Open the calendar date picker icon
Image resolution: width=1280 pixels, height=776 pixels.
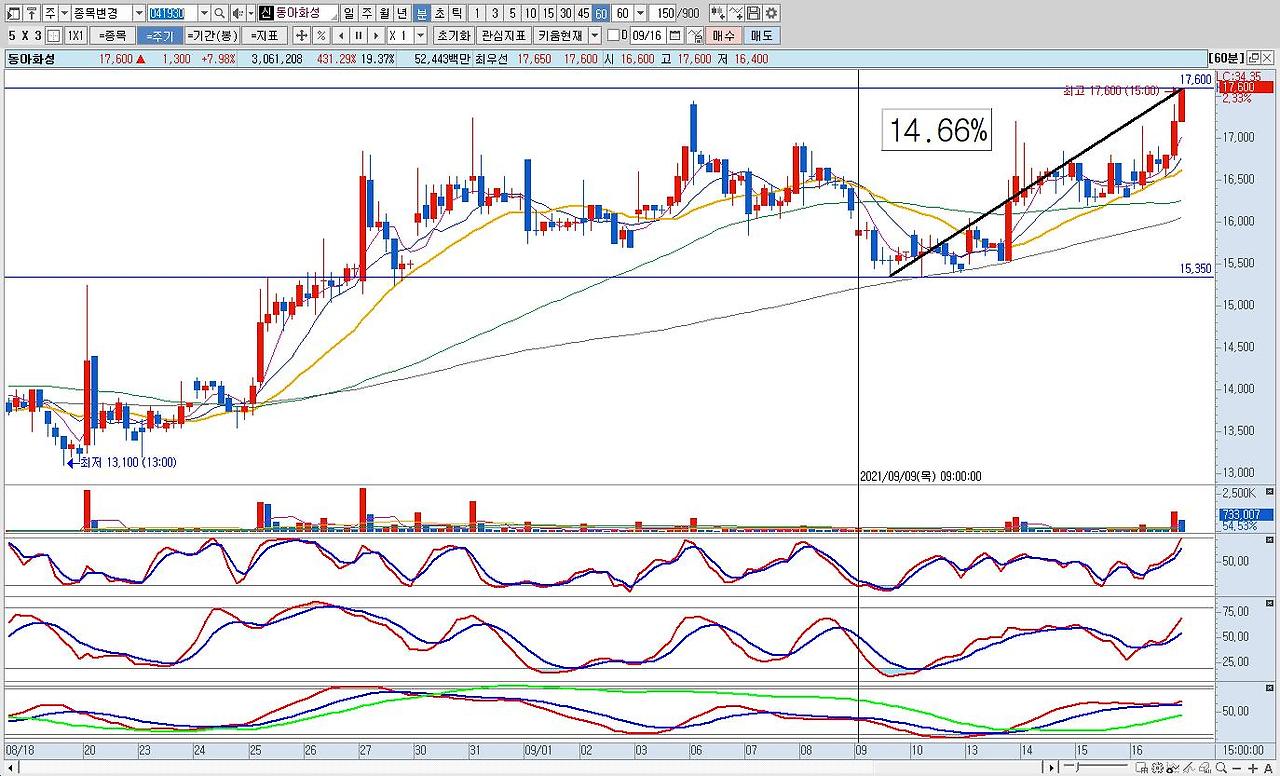pyautogui.click(x=675, y=35)
